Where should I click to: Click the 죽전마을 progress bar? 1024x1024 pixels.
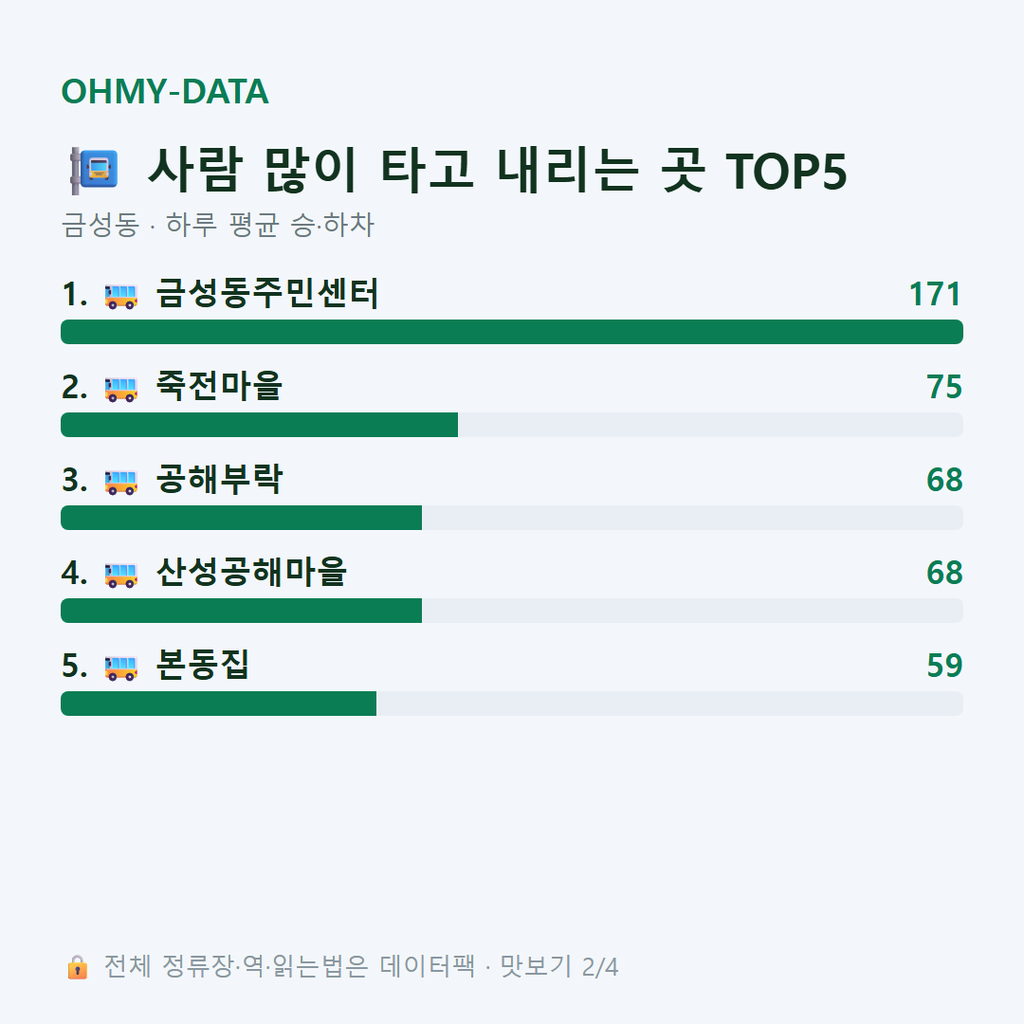[x=512, y=424]
